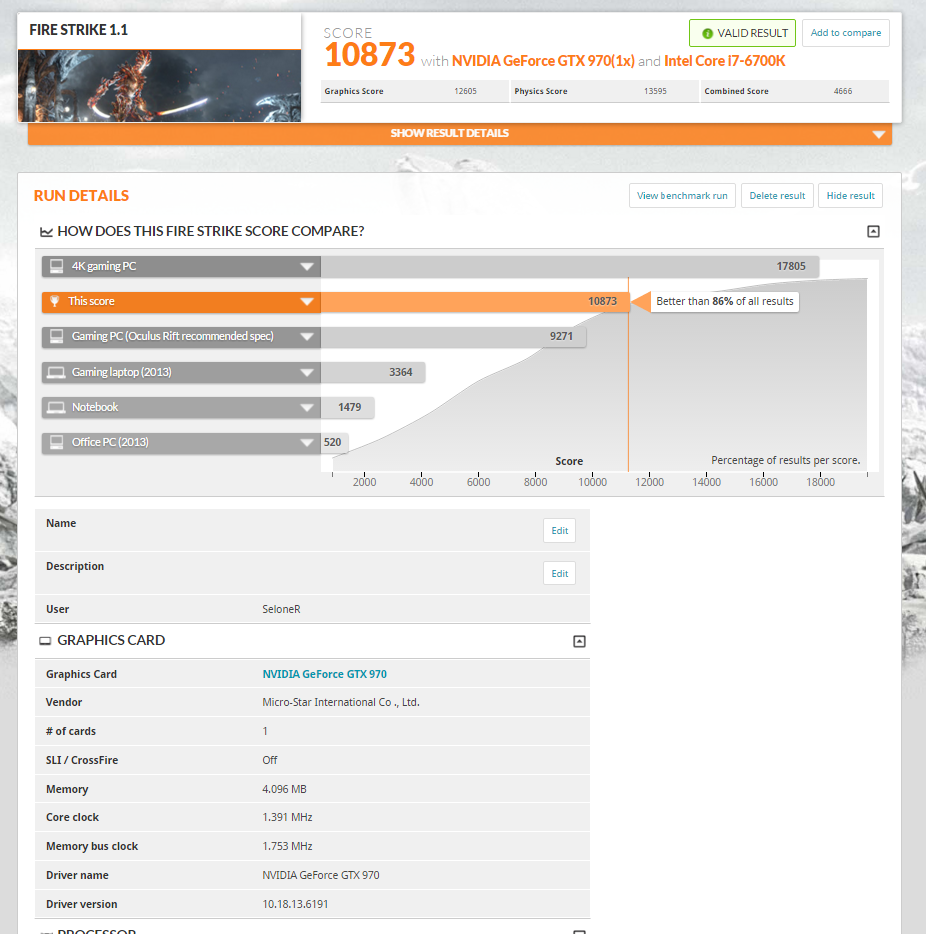Click the desktop icon in Oculus Rift row
This screenshot has height=934, width=926.
coord(57,337)
